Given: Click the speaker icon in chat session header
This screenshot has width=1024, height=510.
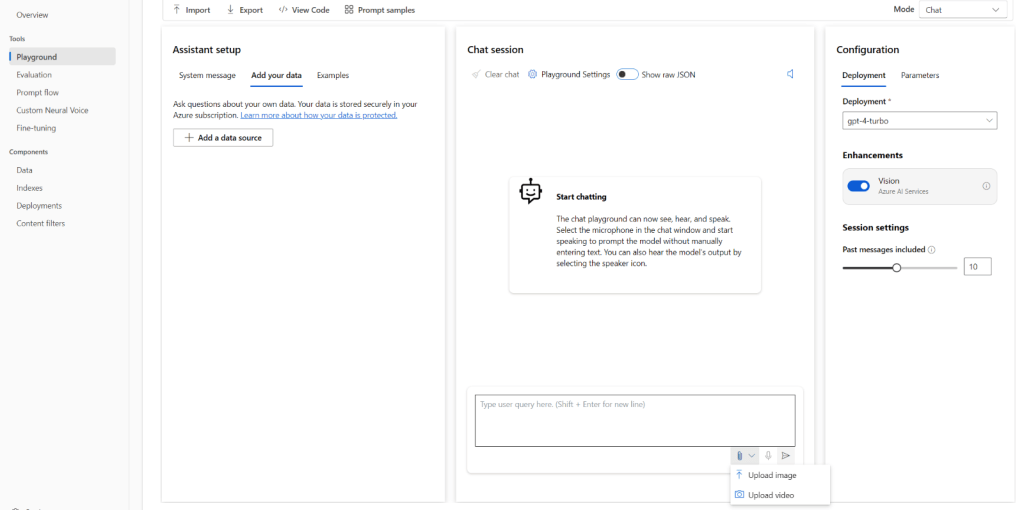Looking at the screenshot, I should pos(790,74).
